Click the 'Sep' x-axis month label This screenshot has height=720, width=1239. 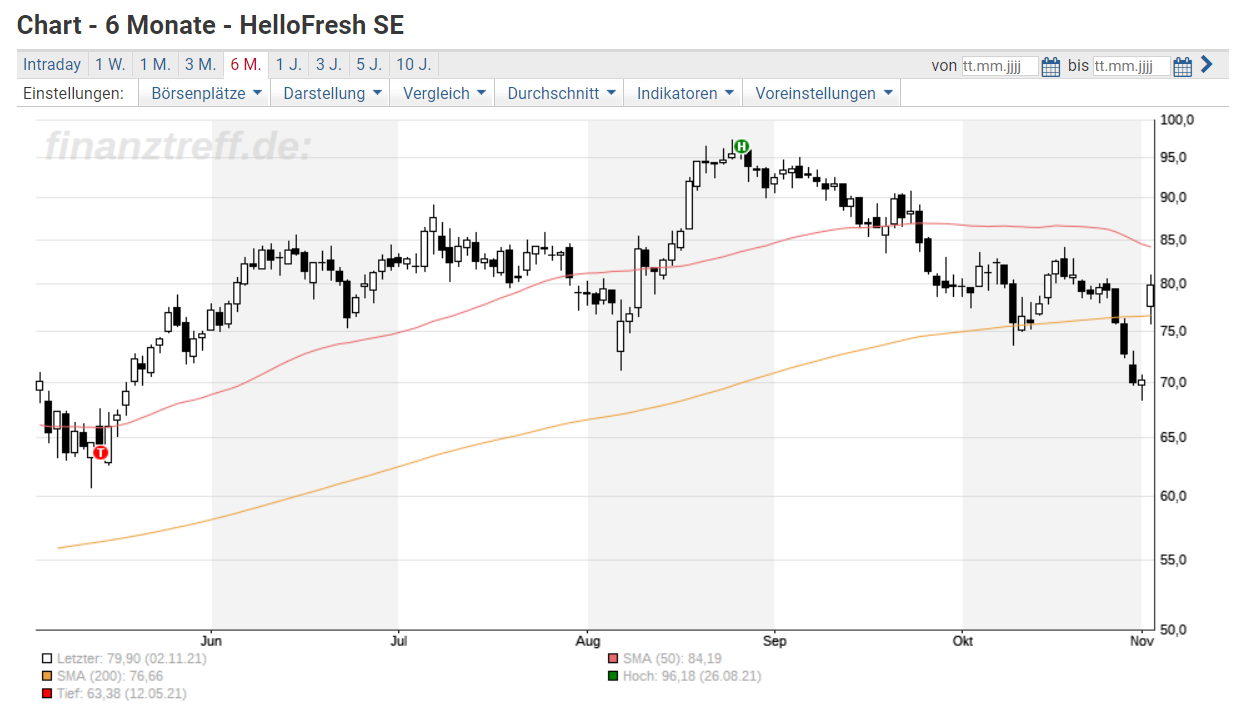pyautogui.click(x=773, y=639)
